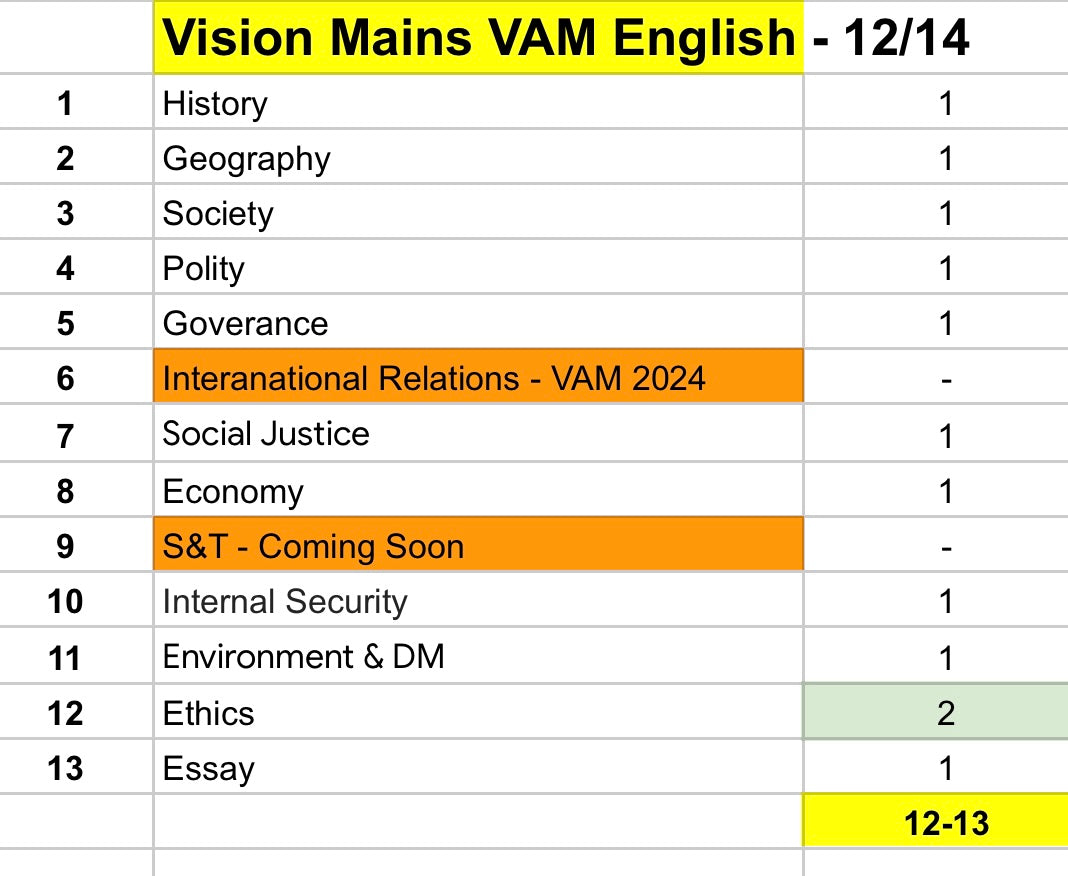This screenshot has height=876, width=1068.
Task: Click the Vision Mains VAM English title cell
Action: 478,38
